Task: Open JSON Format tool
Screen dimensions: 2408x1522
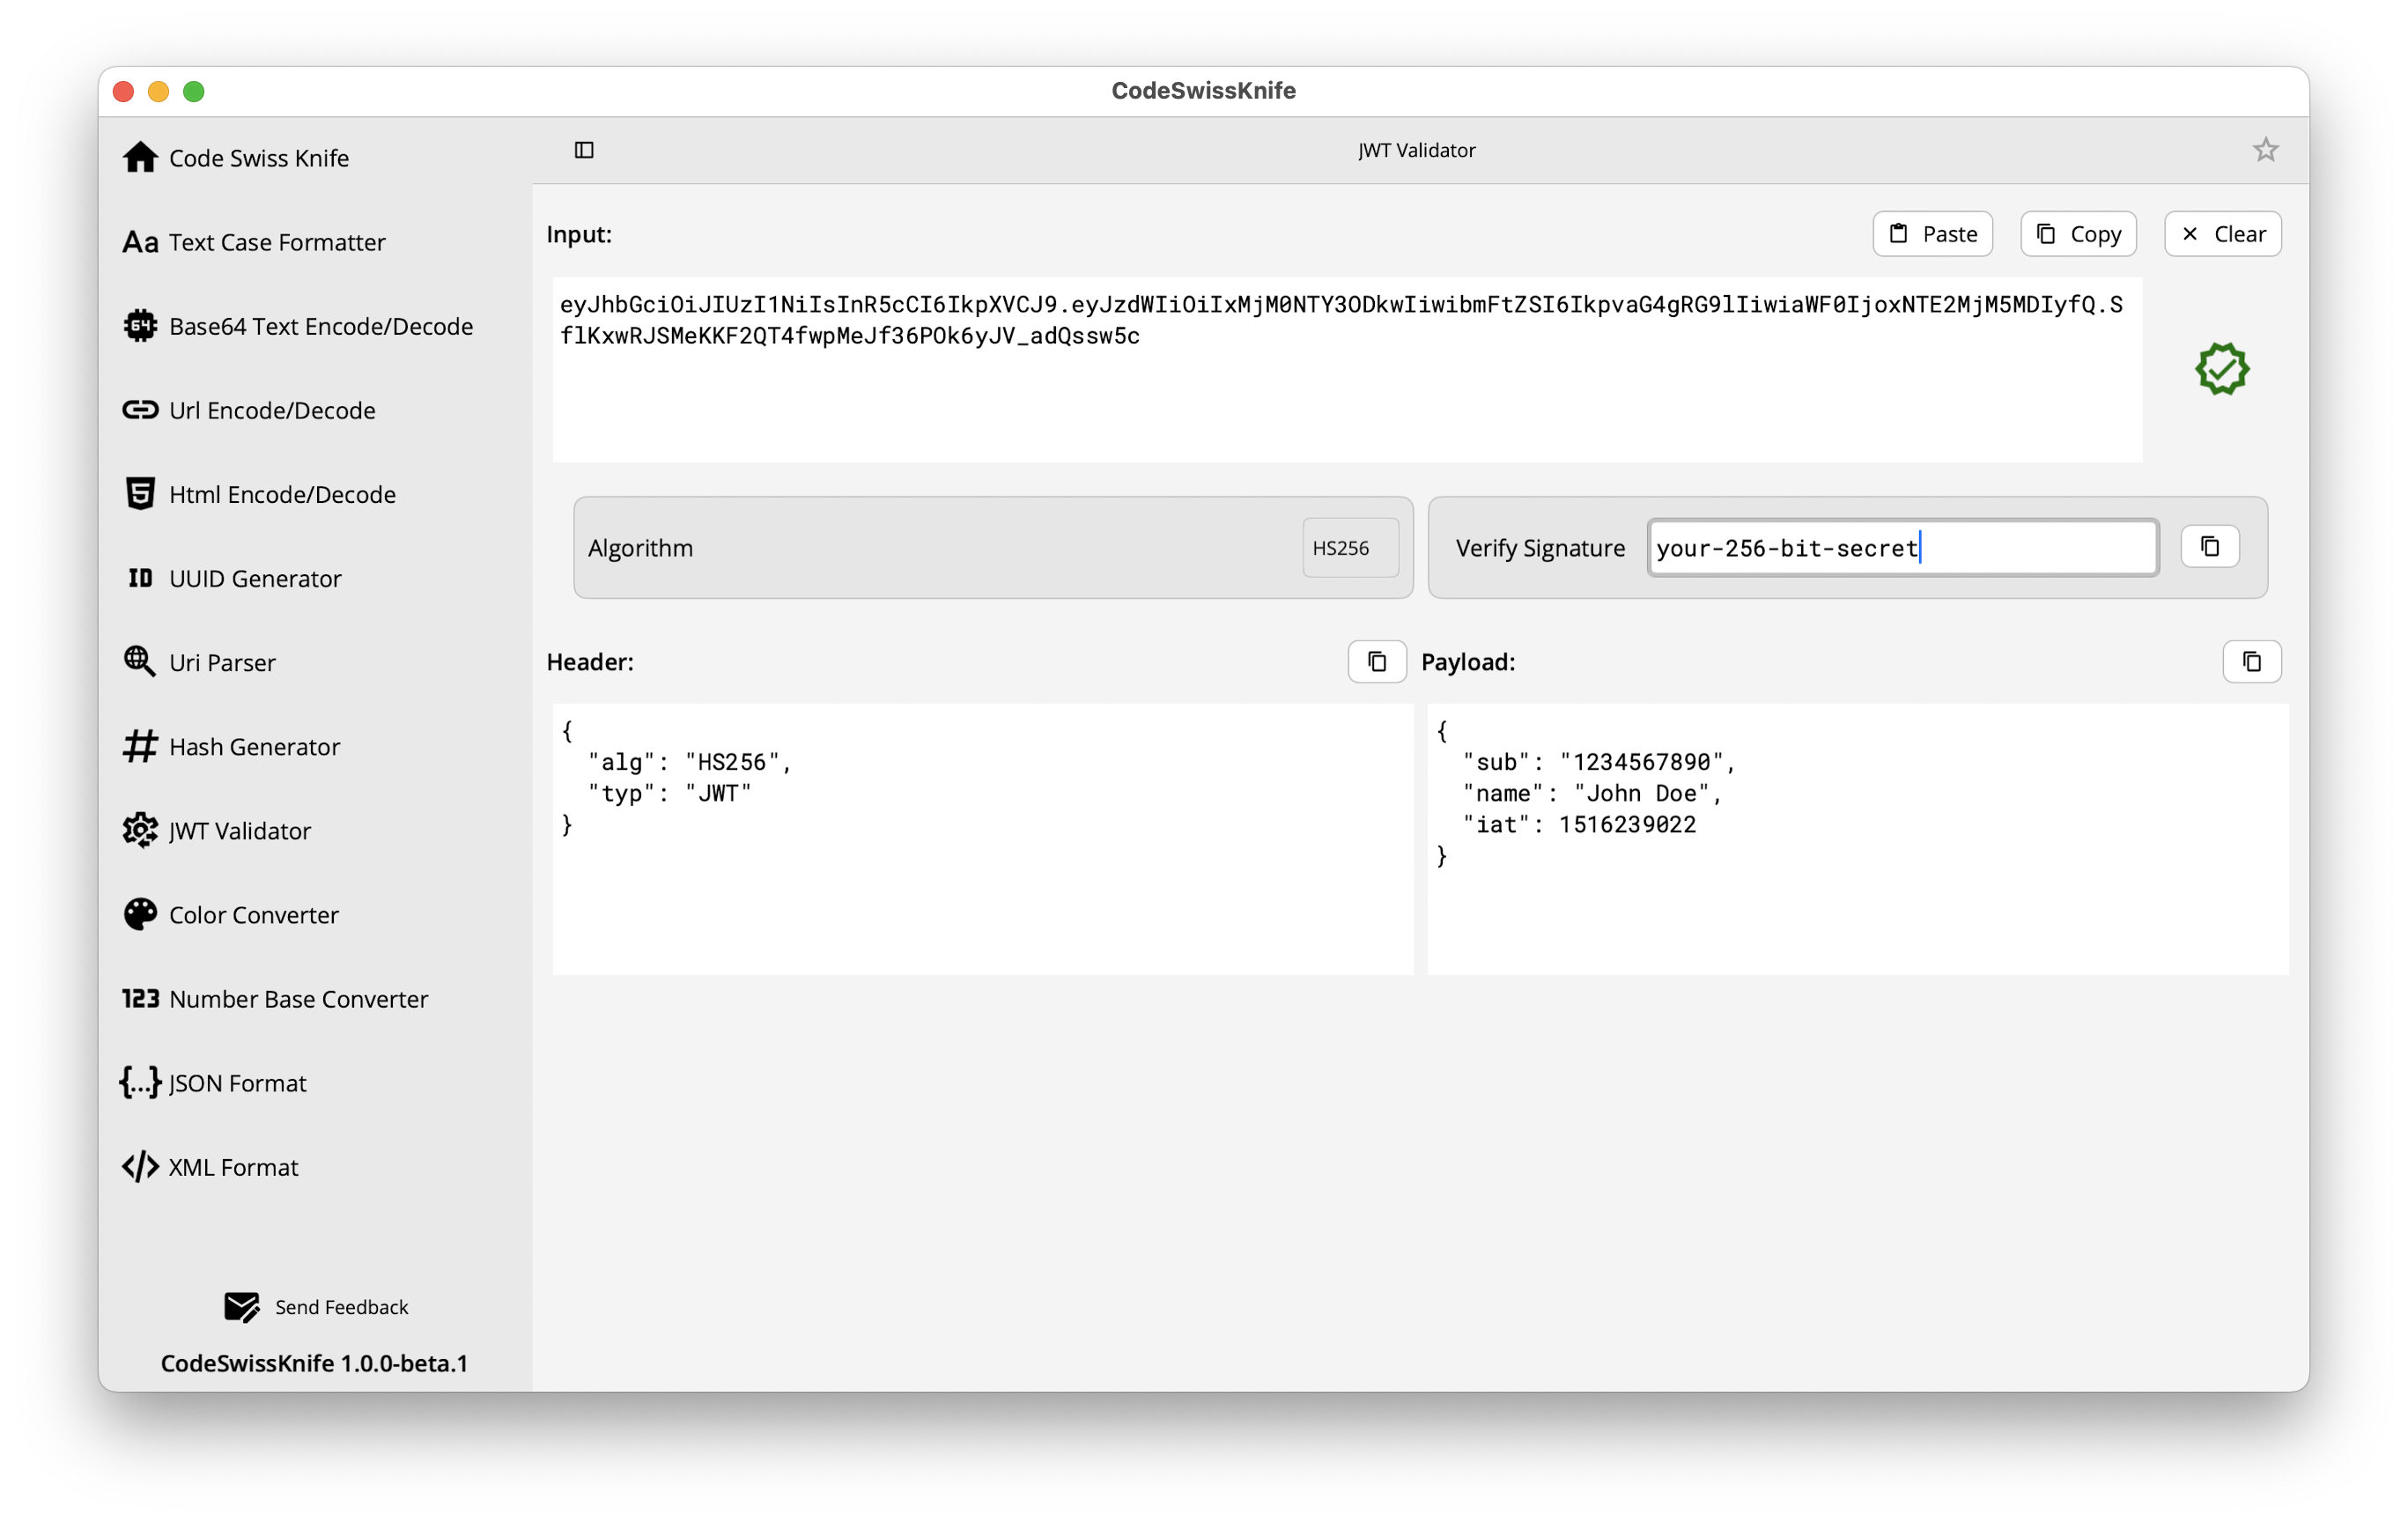Action: tap(237, 1082)
